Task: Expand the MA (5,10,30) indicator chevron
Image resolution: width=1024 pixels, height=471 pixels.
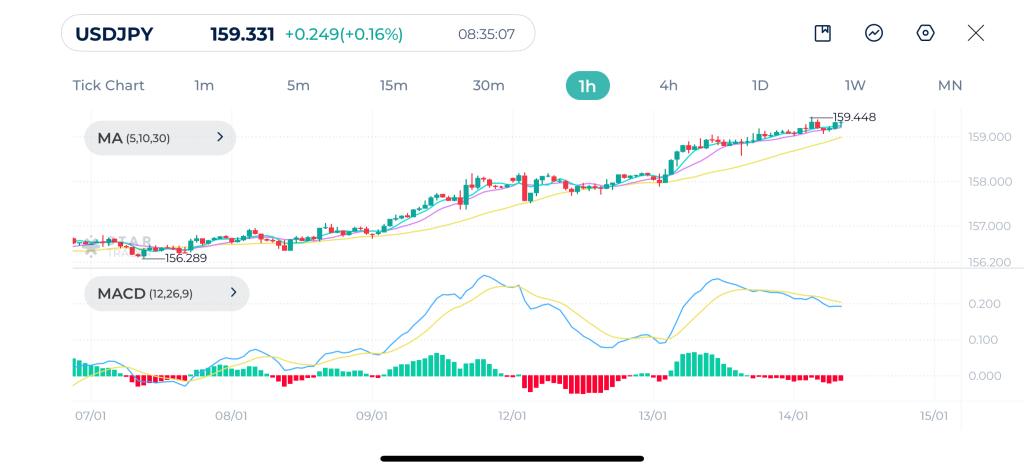Action: (x=220, y=137)
